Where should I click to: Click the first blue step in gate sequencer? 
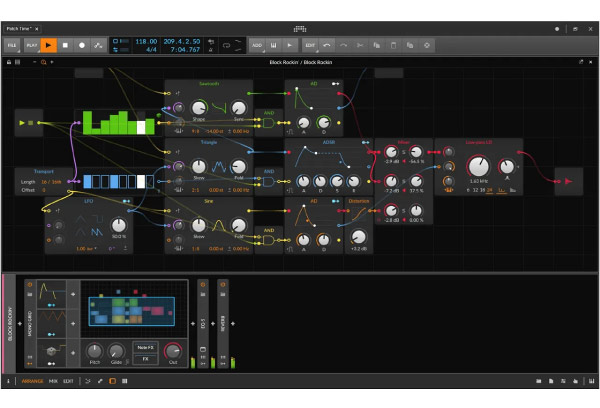(x=88, y=181)
